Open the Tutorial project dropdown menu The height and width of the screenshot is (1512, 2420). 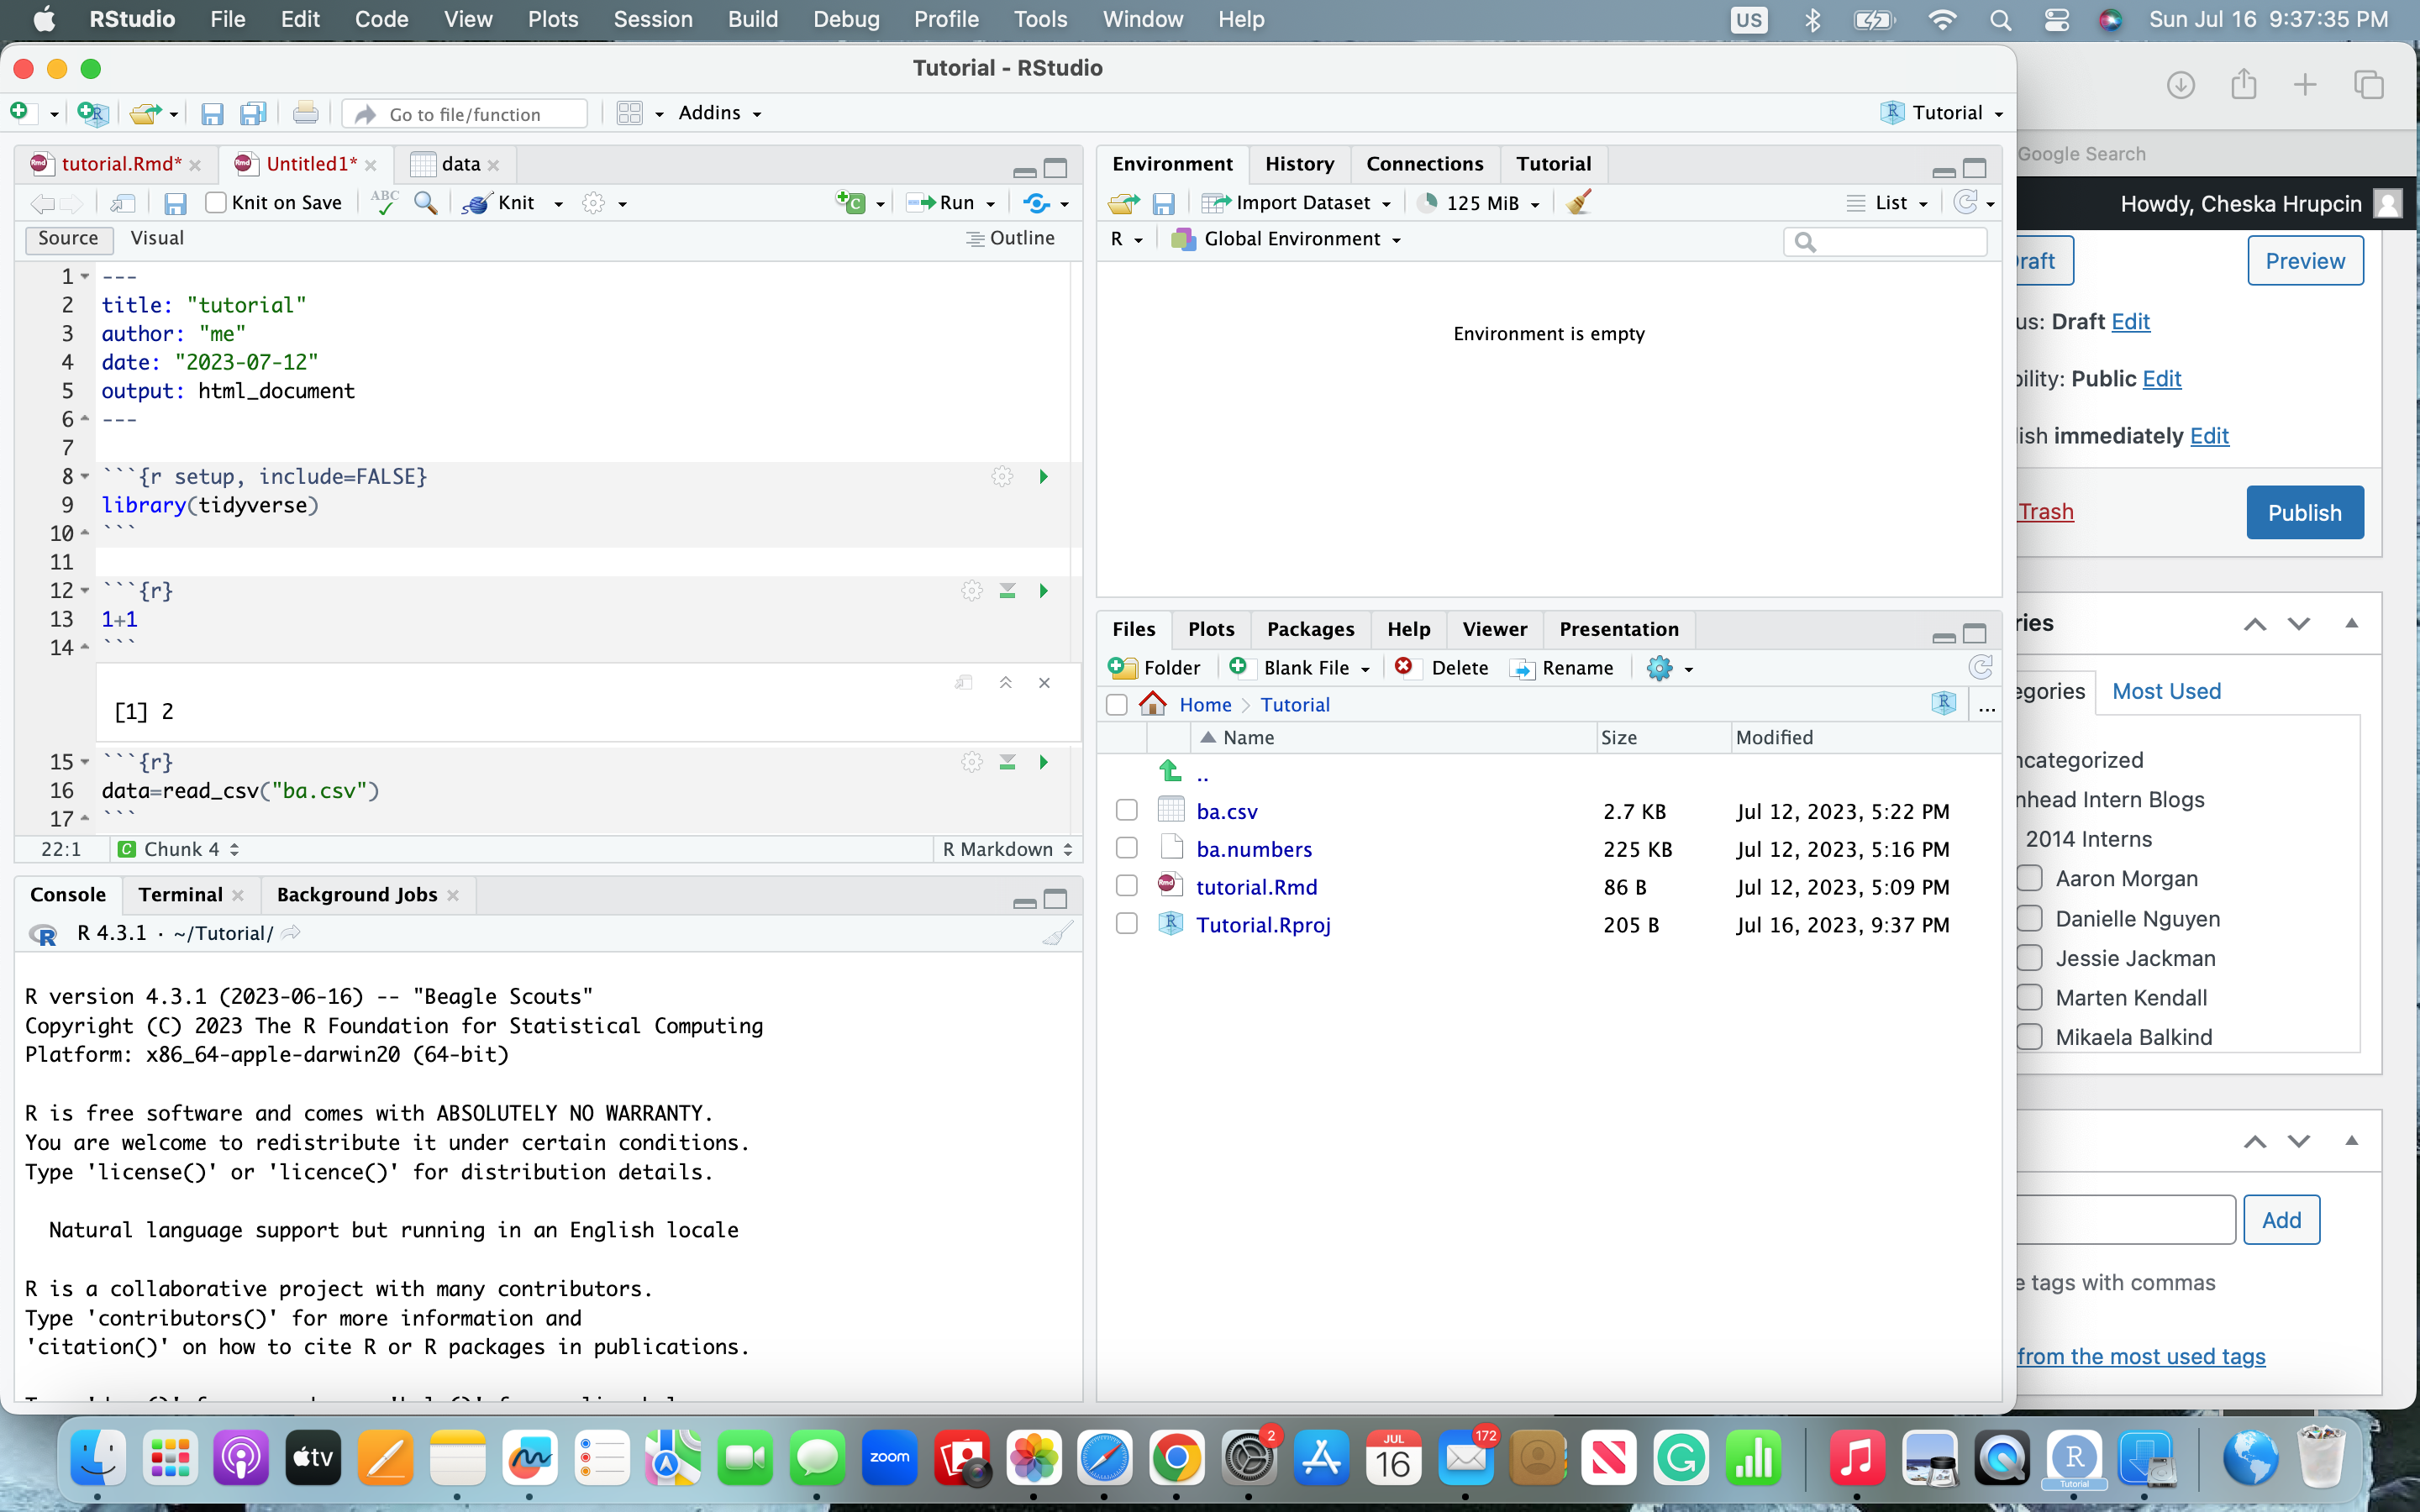[x=1941, y=113]
